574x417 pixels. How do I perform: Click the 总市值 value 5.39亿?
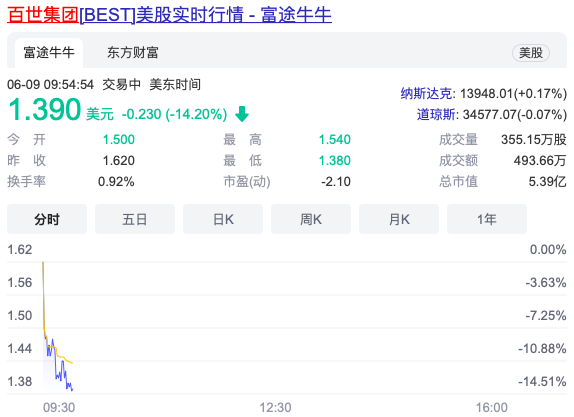tap(547, 182)
